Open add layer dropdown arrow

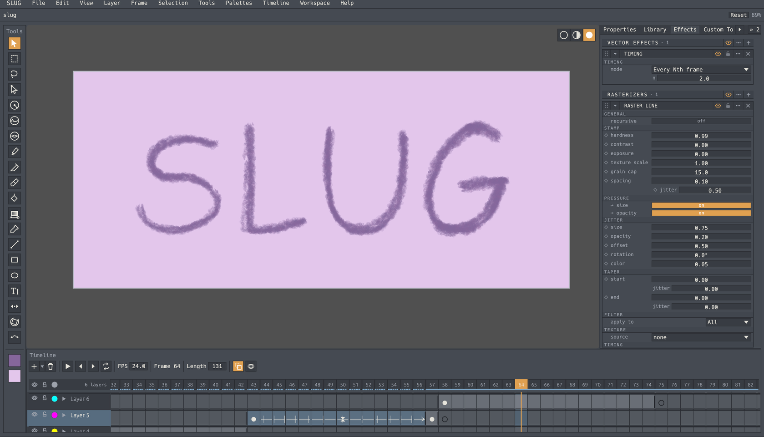42,367
